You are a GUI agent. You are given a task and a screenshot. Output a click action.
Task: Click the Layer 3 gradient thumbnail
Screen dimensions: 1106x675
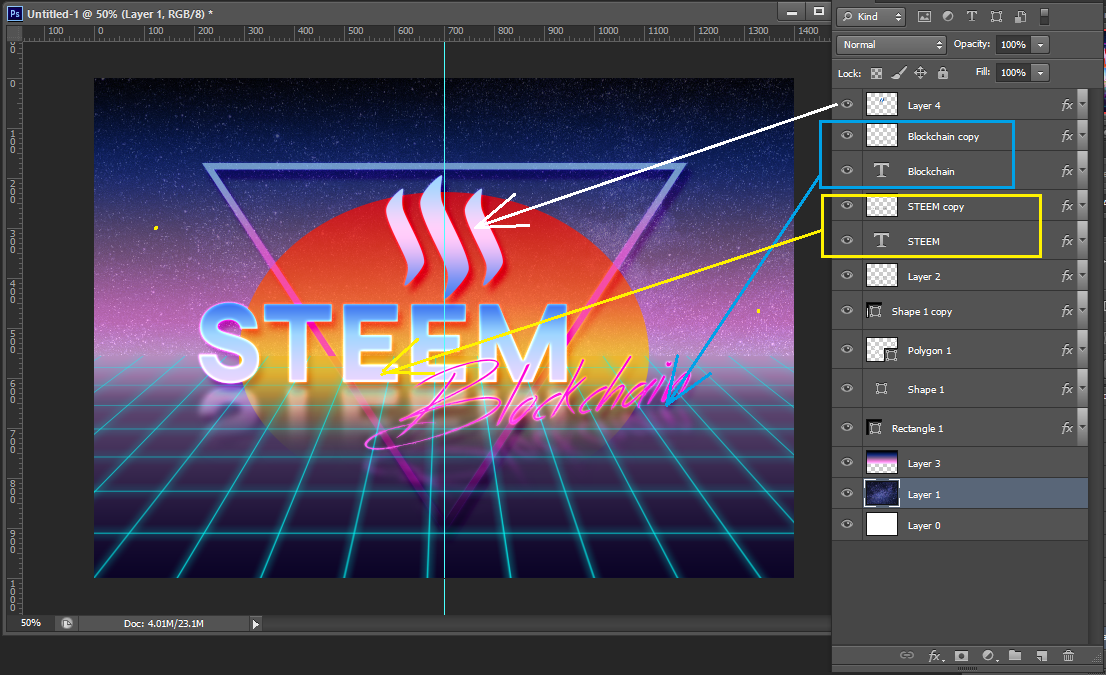tap(881, 463)
